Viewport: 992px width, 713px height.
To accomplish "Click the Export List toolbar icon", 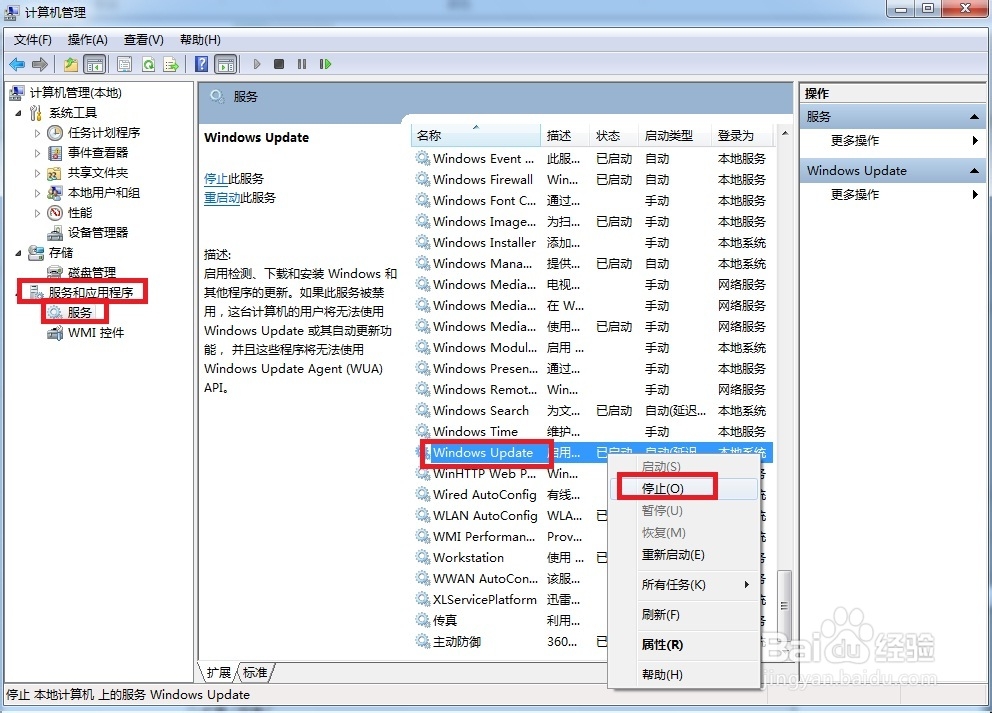I will pyautogui.click(x=171, y=64).
